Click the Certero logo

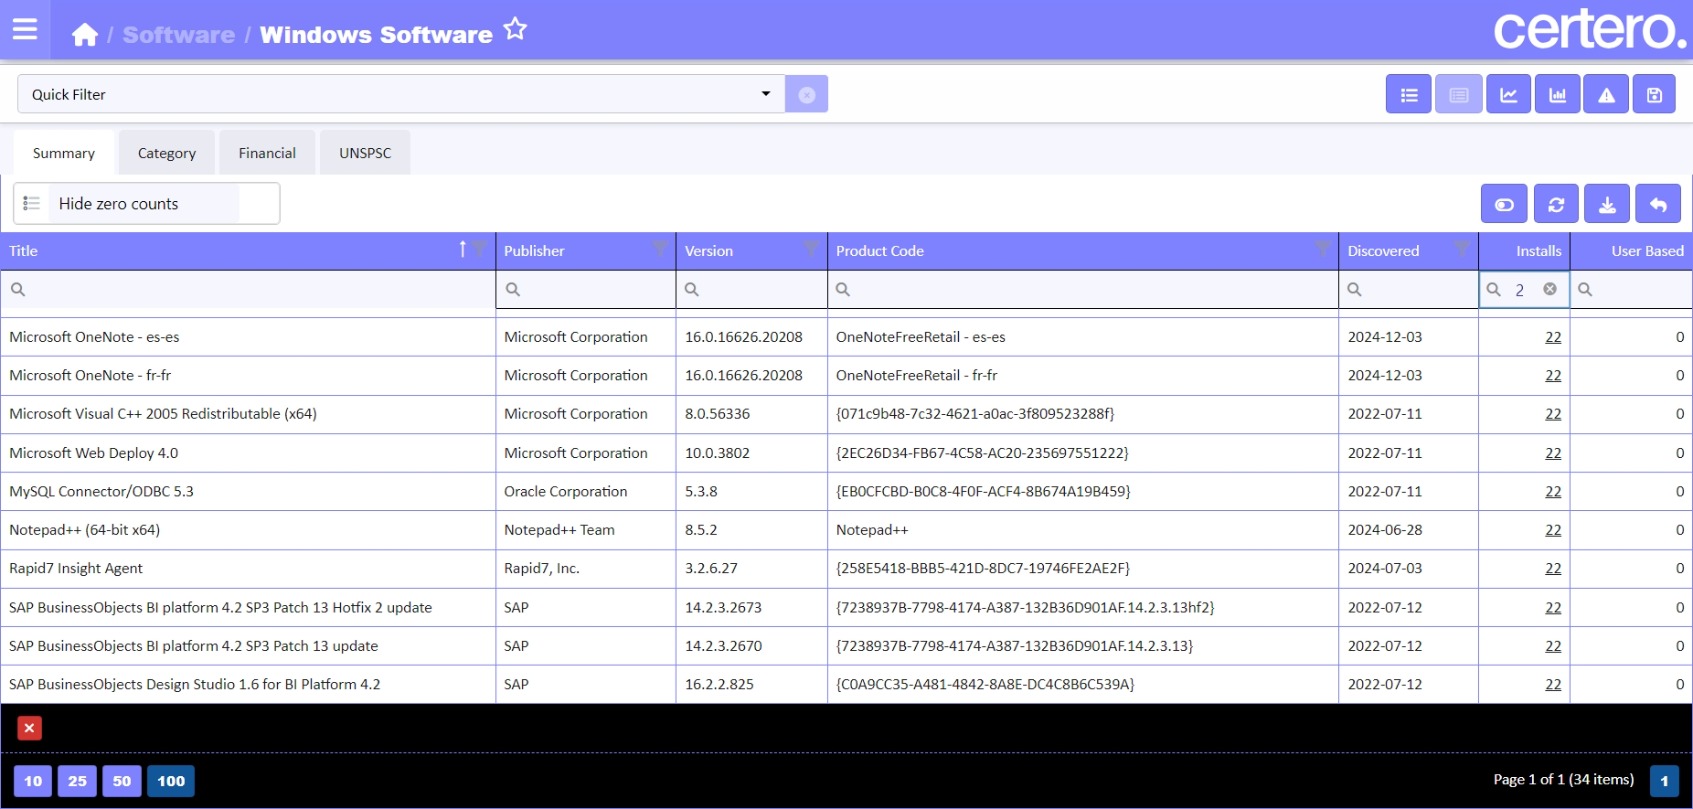1590,30
